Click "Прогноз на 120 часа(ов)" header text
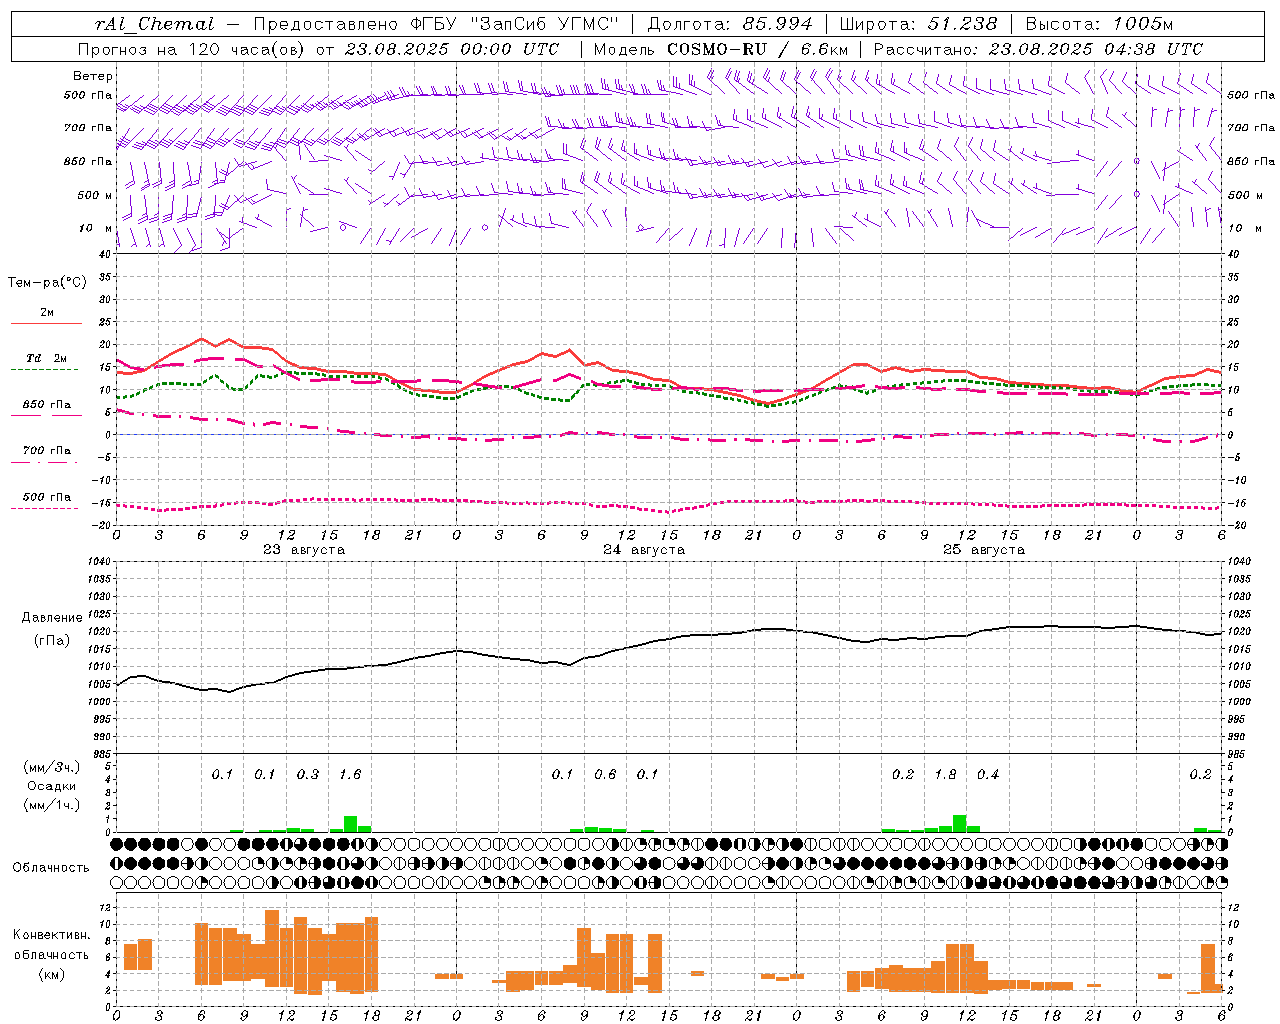The image size is (1280, 1024). coord(192,49)
